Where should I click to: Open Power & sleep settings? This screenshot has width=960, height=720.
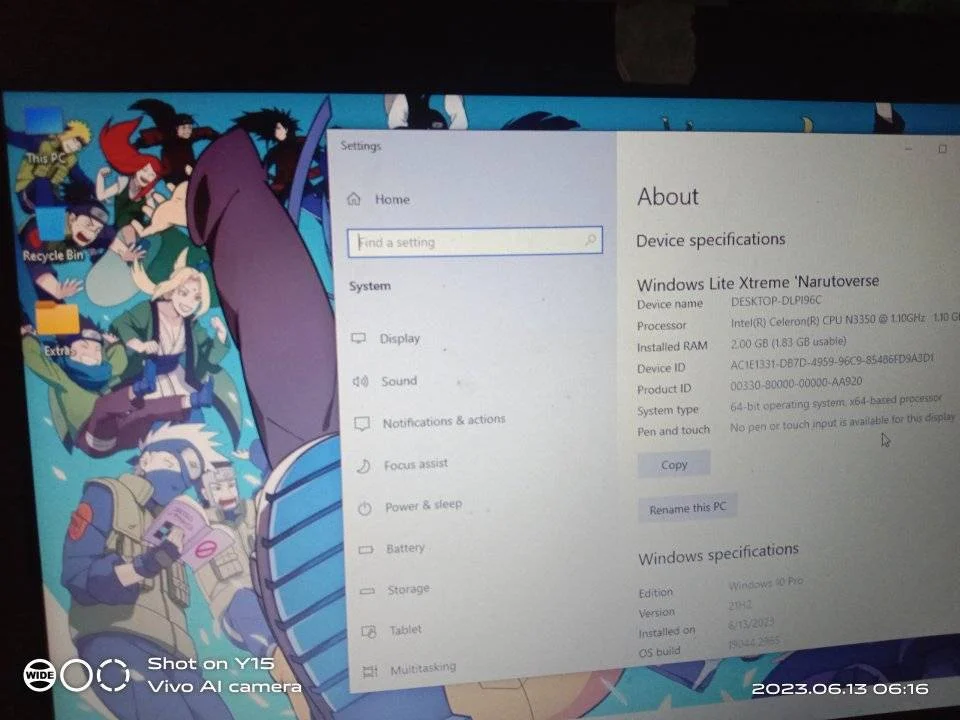pos(424,506)
